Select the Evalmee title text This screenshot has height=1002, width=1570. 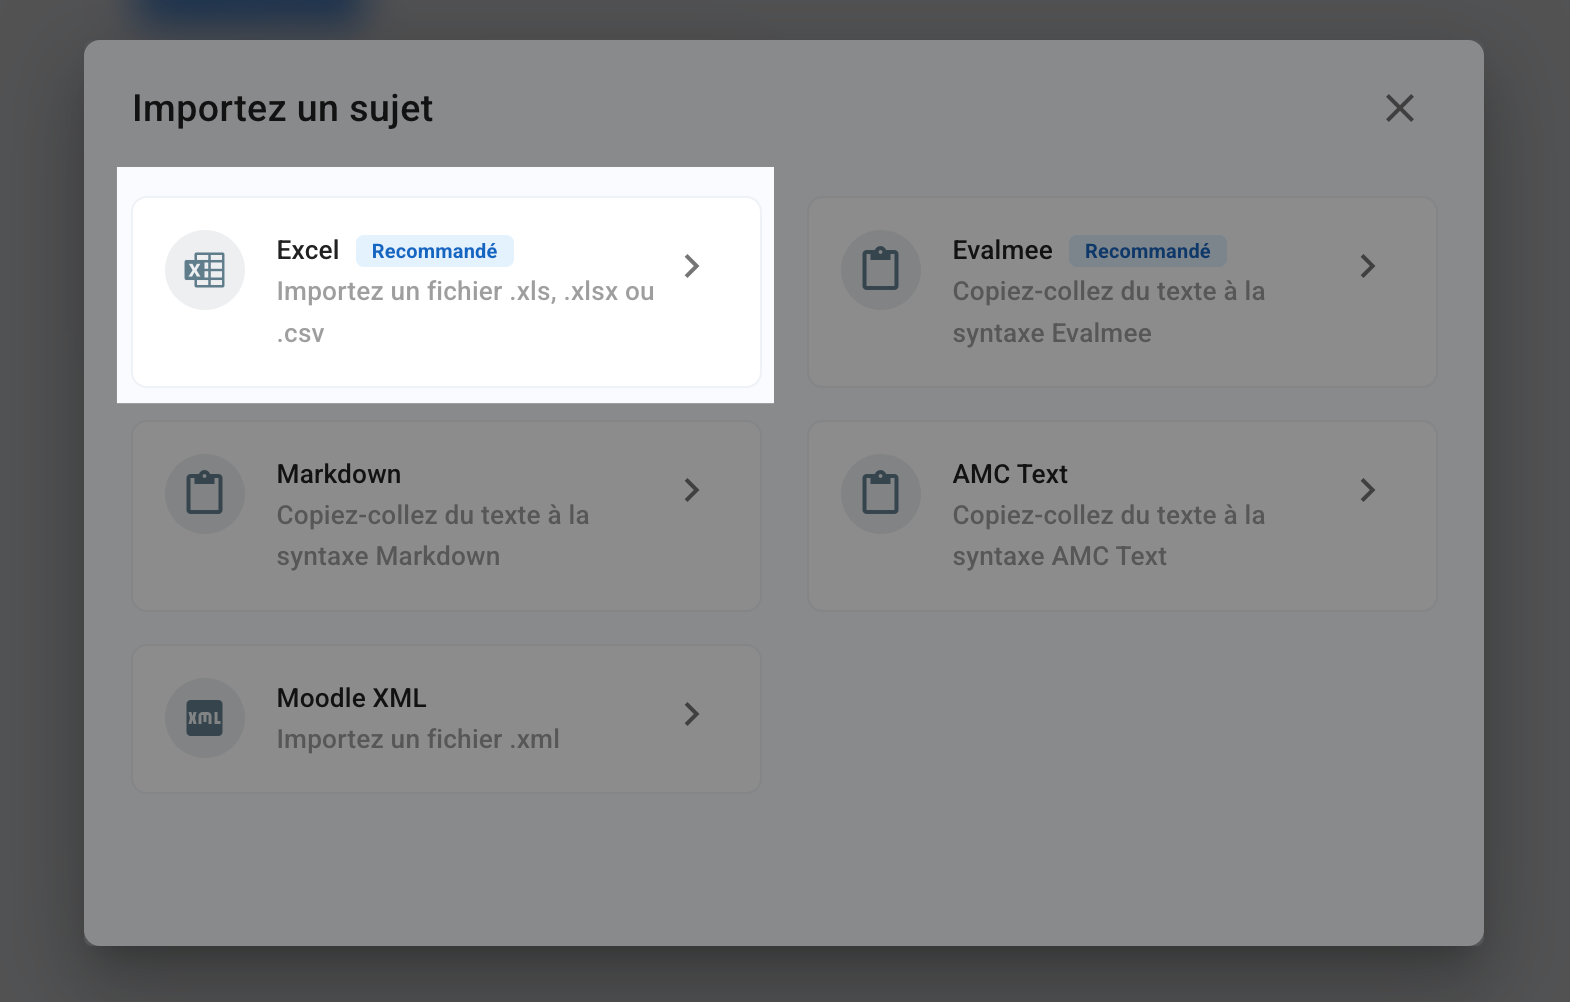point(1003,250)
